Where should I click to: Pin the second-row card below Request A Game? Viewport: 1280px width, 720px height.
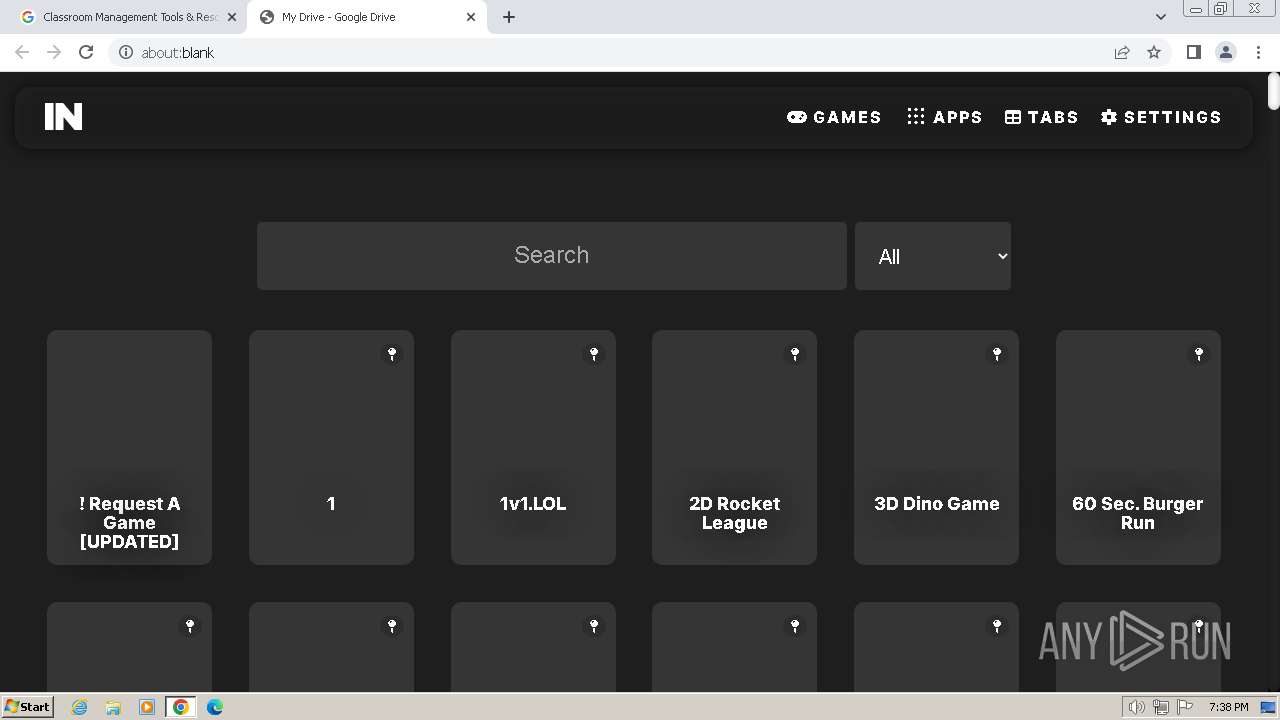(190, 626)
